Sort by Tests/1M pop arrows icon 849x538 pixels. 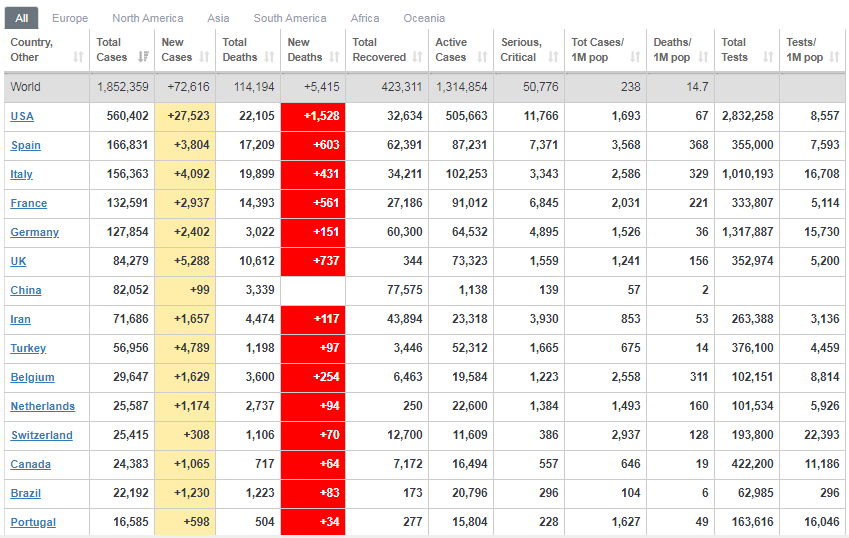tap(834, 57)
